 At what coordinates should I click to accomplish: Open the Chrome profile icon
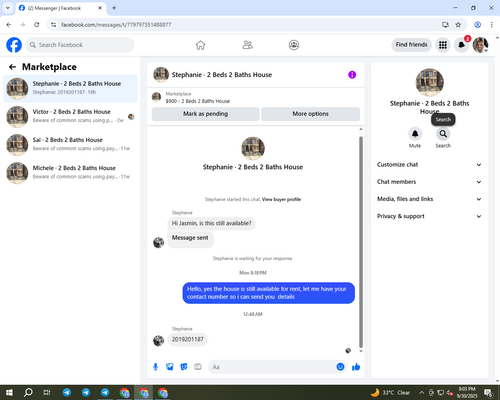(x=477, y=25)
